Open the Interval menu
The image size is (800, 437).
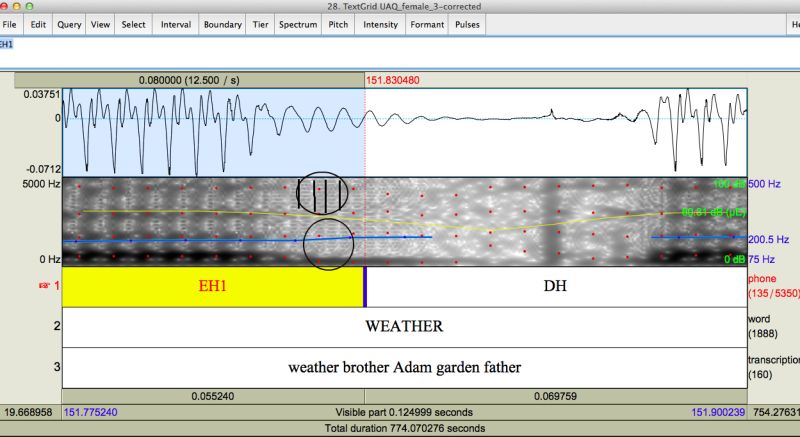176,24
